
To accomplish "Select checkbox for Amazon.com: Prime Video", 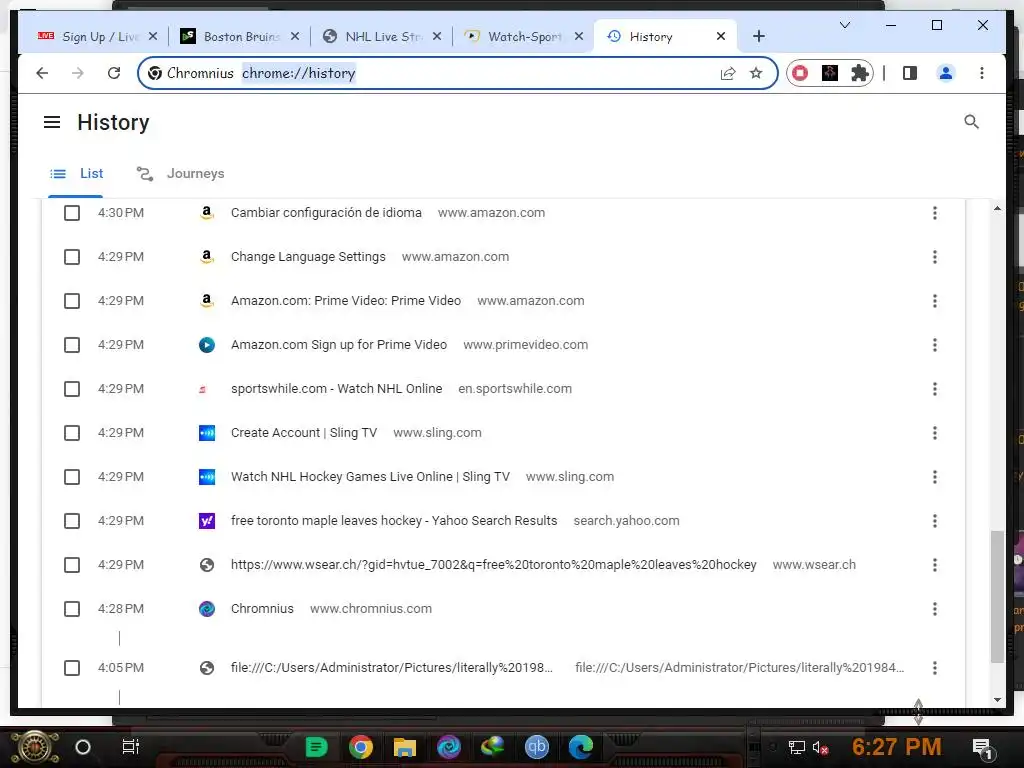I will coord(72,301).
